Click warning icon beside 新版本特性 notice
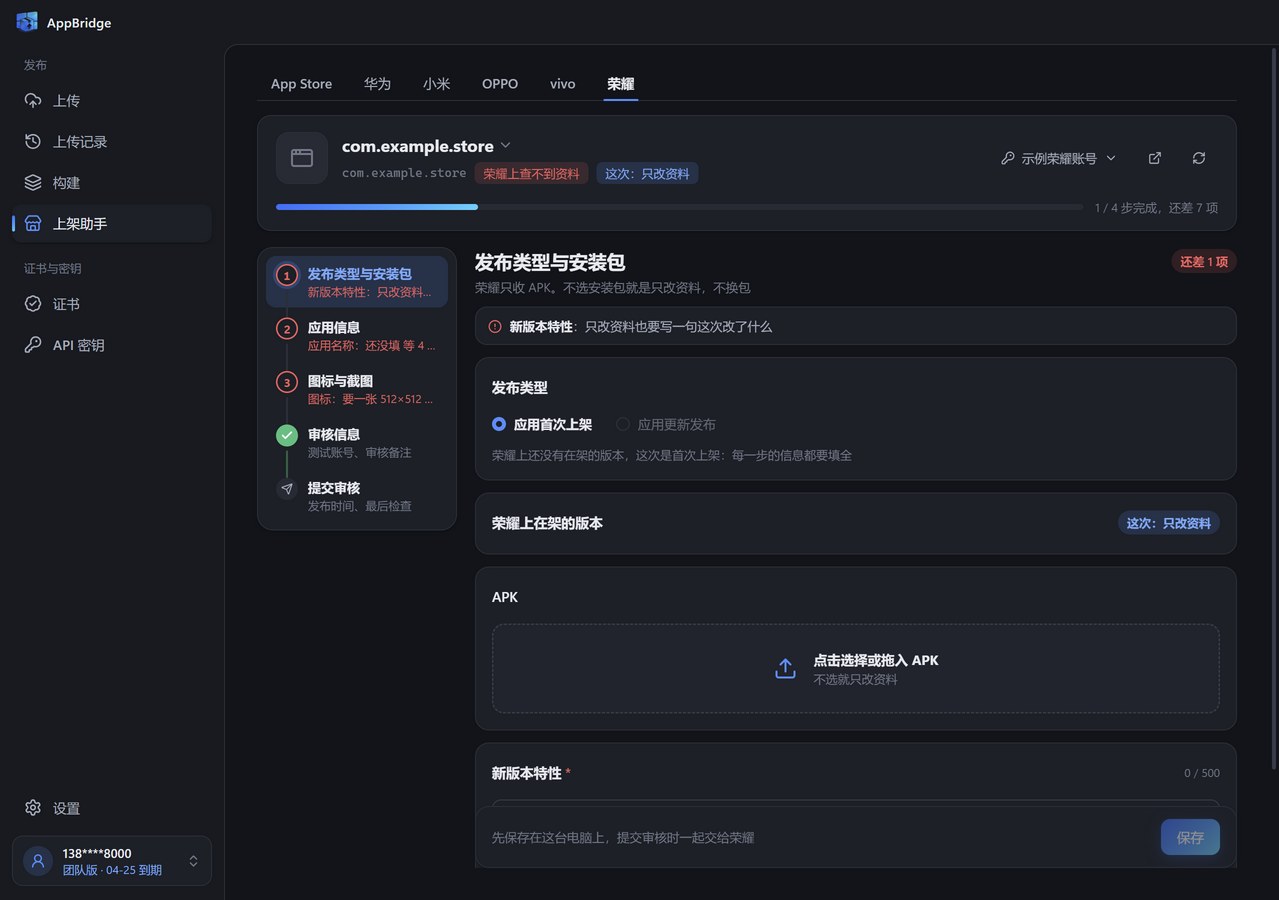 click(495, 326)
